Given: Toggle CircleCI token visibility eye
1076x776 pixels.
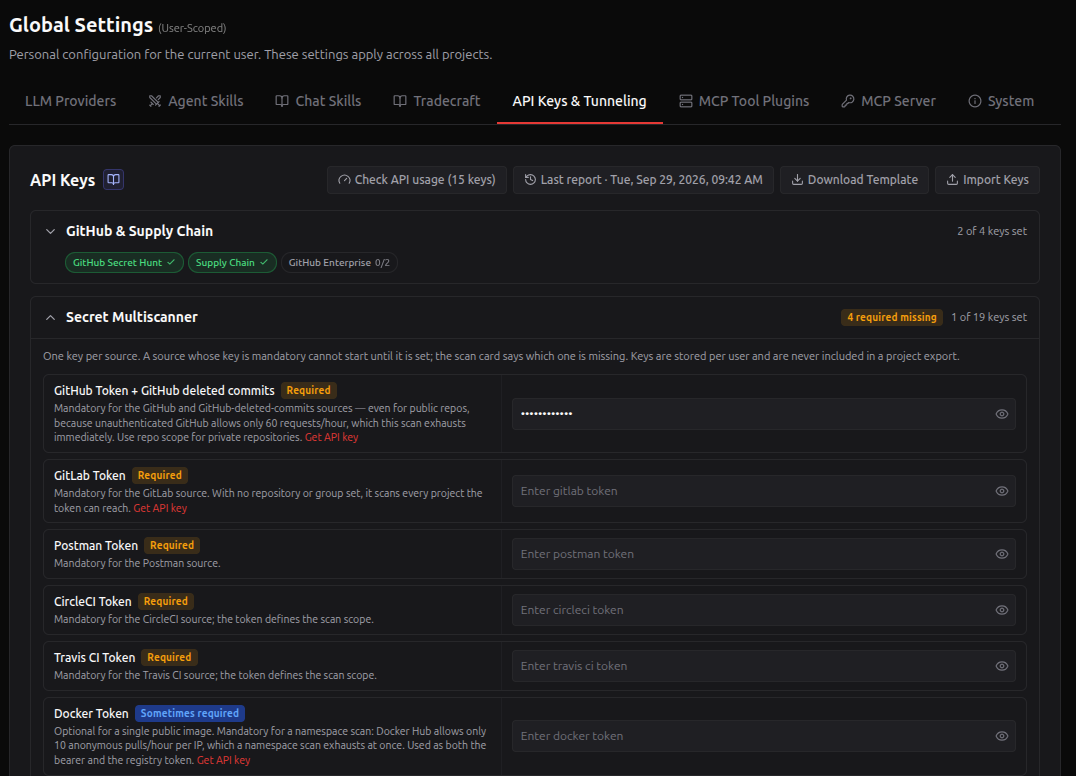Looking at the screenshot, I should point(1002,610).
